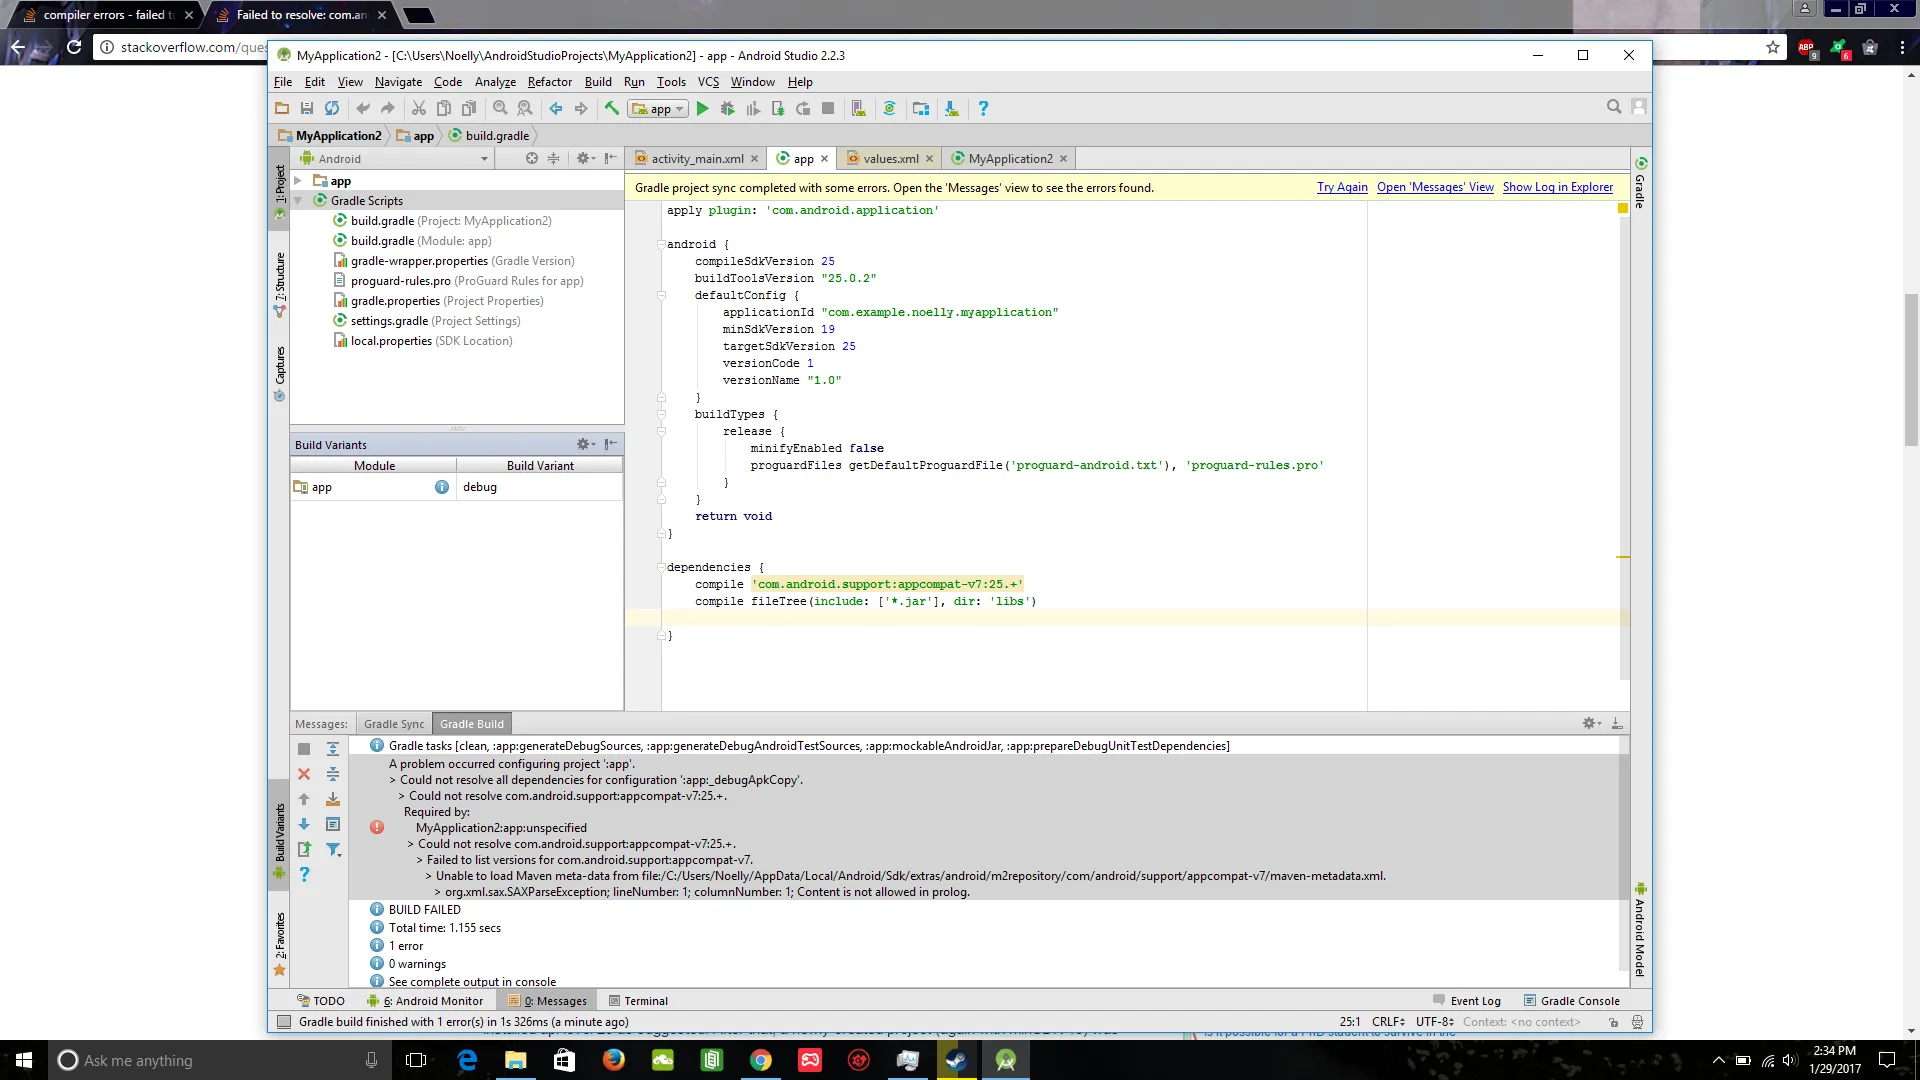Click the Debug app bug icon
The width and height of the screenshot is (1920, 1080).
tap(727, 109)
